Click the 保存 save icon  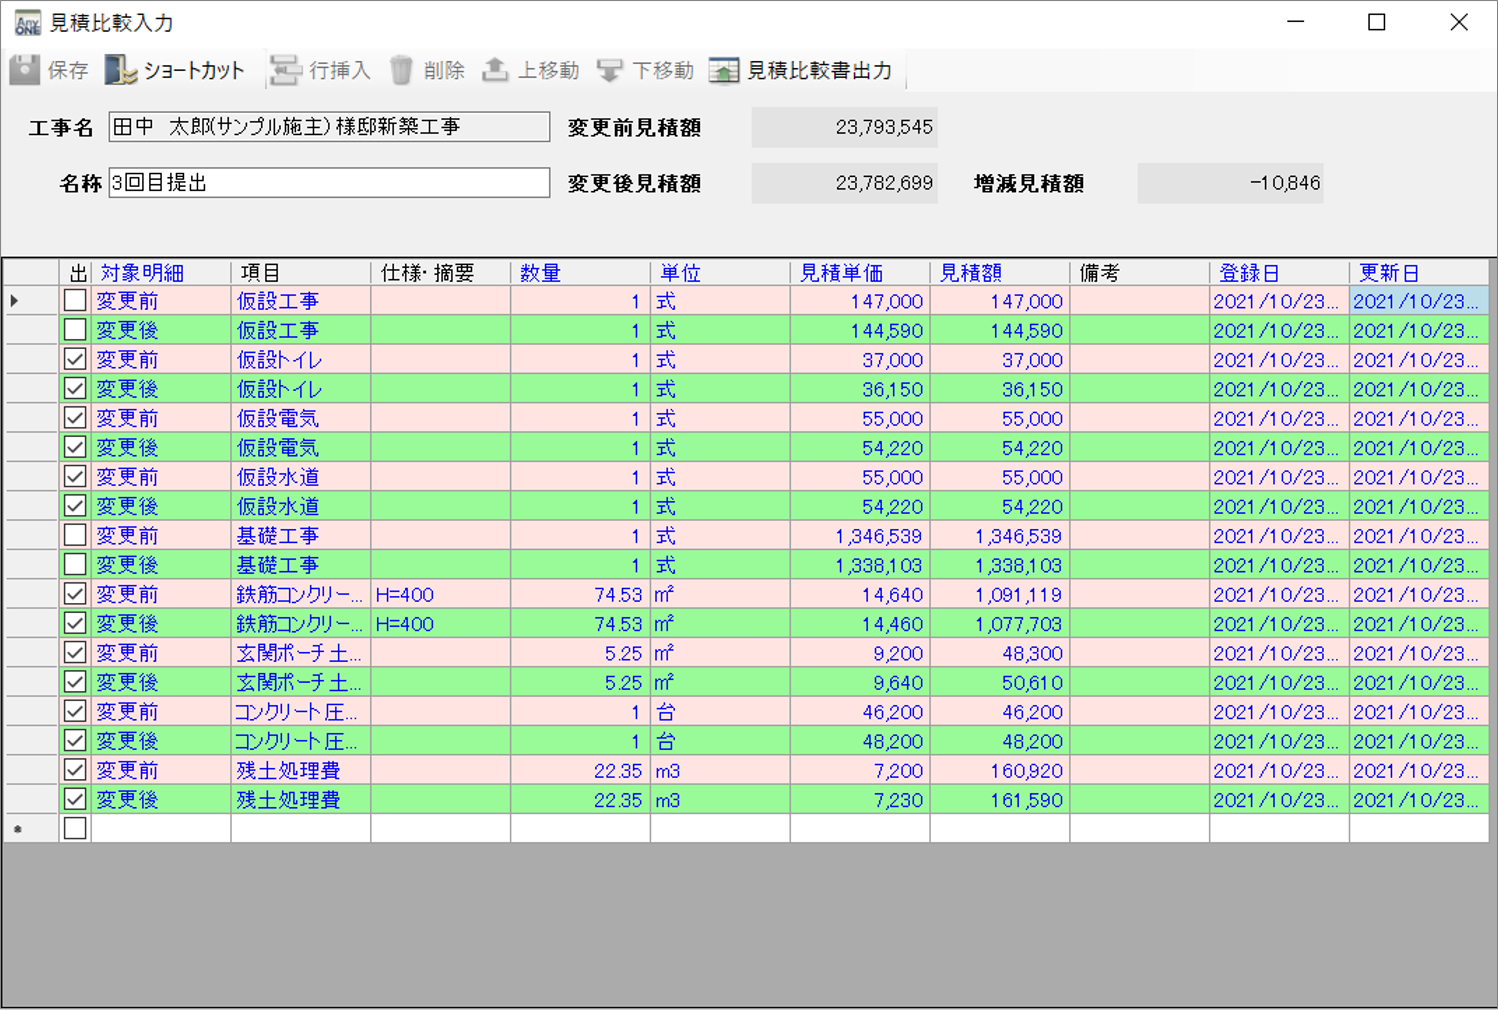pos(25,70)
